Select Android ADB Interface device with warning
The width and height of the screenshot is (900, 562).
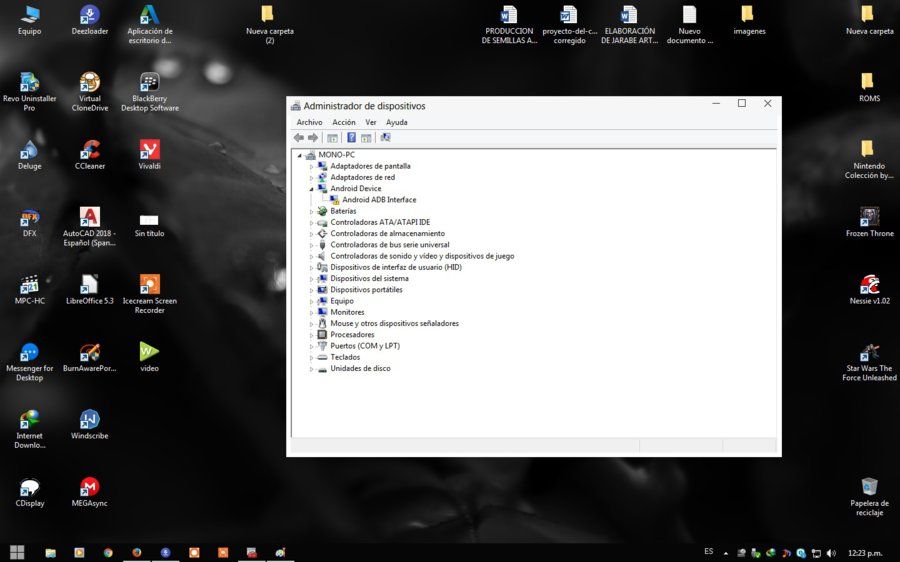tap(379, 200)
